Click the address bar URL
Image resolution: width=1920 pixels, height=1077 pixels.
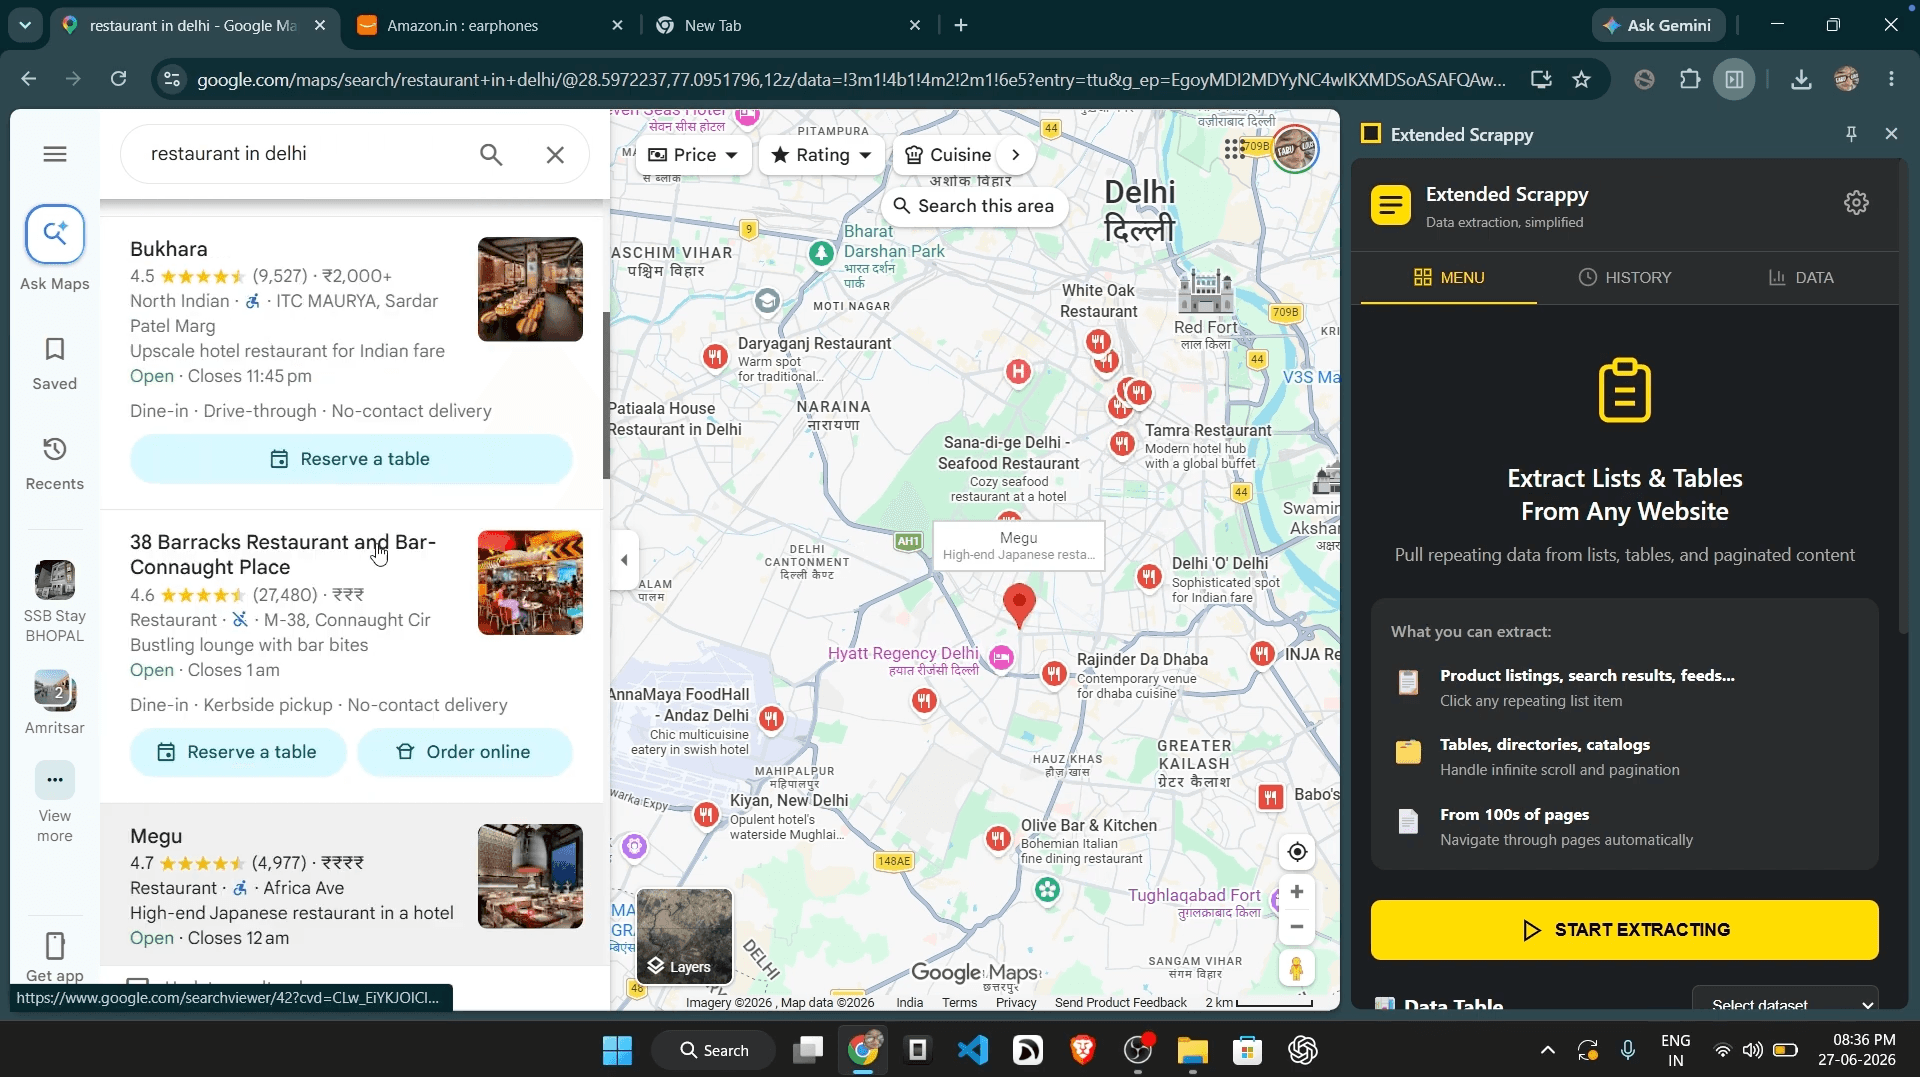coord(851,80)
